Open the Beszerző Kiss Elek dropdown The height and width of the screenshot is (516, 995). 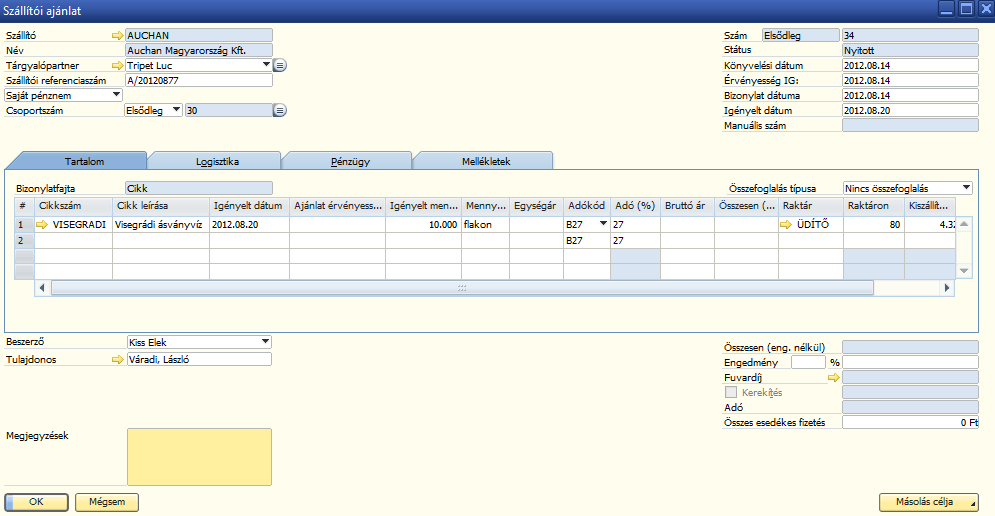pos(265,341)
